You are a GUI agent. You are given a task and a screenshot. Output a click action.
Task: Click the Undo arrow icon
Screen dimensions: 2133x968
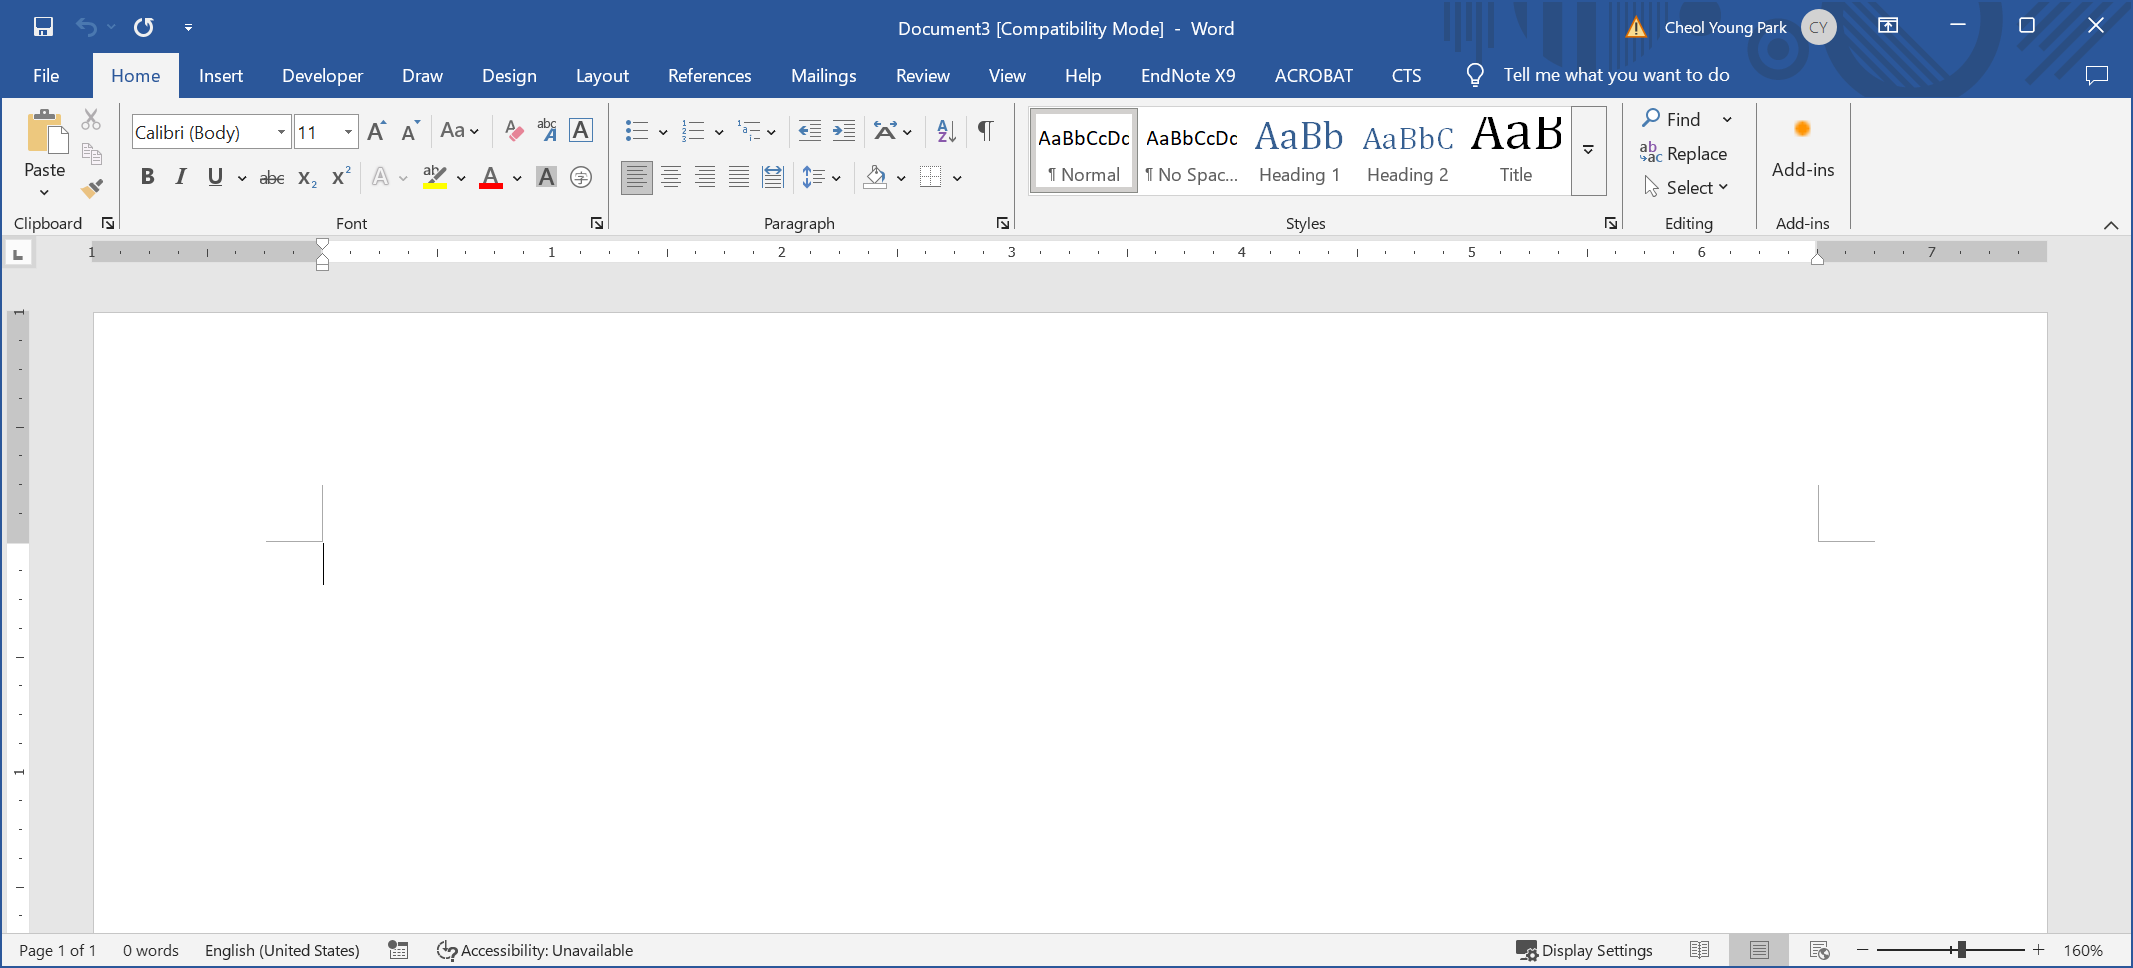[x=87, y=27]
